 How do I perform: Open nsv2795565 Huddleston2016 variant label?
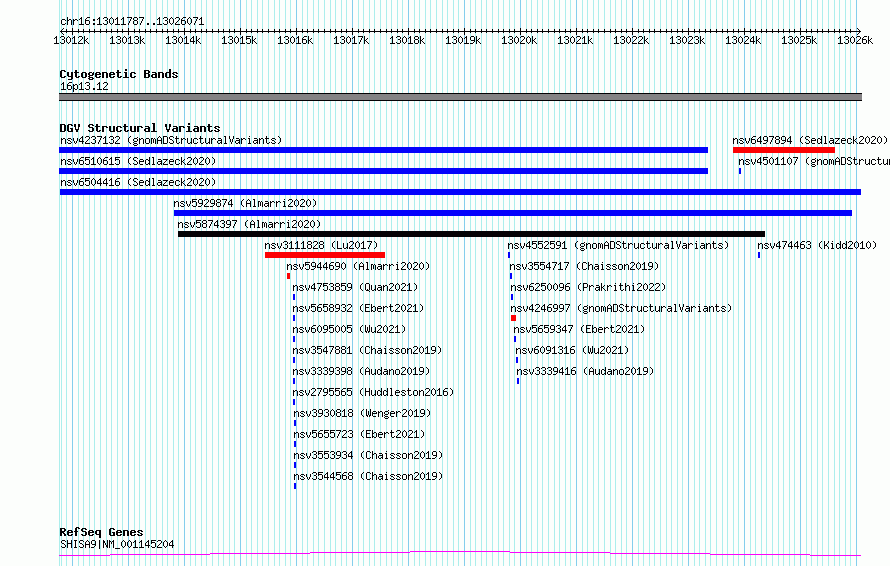click(373, 392)
